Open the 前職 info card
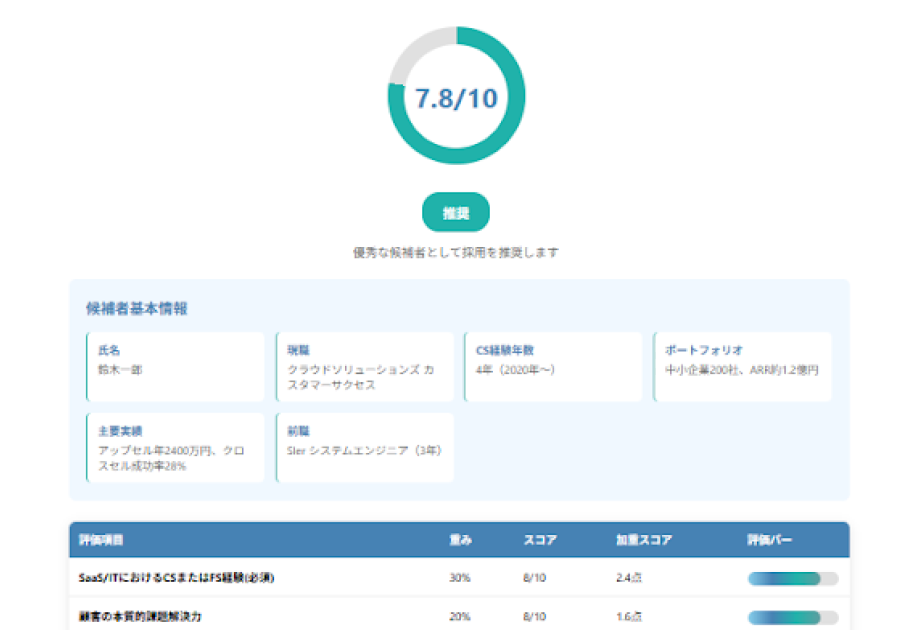The width and height of the screenshot is (912, 630). pos(364,448)
